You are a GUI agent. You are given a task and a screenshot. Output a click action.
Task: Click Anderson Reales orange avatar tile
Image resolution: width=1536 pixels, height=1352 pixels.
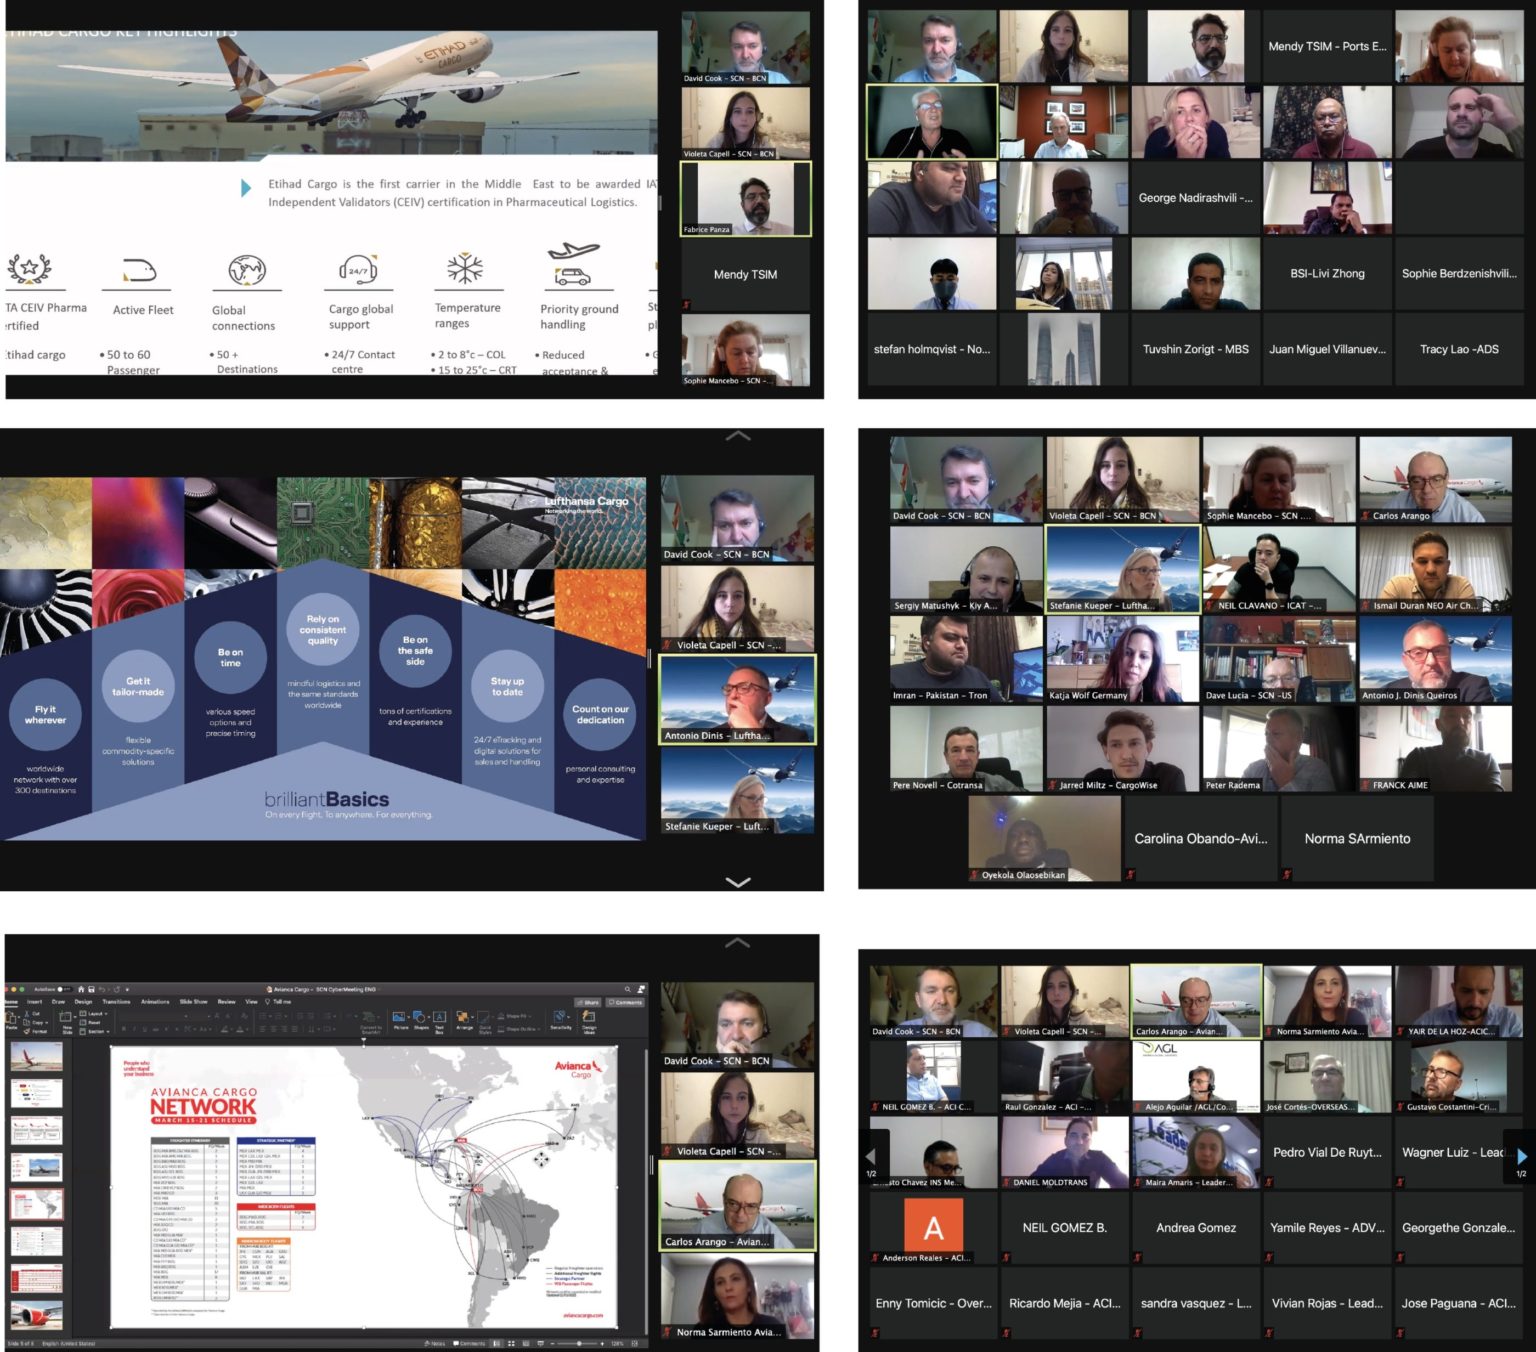coord(933,1227)
